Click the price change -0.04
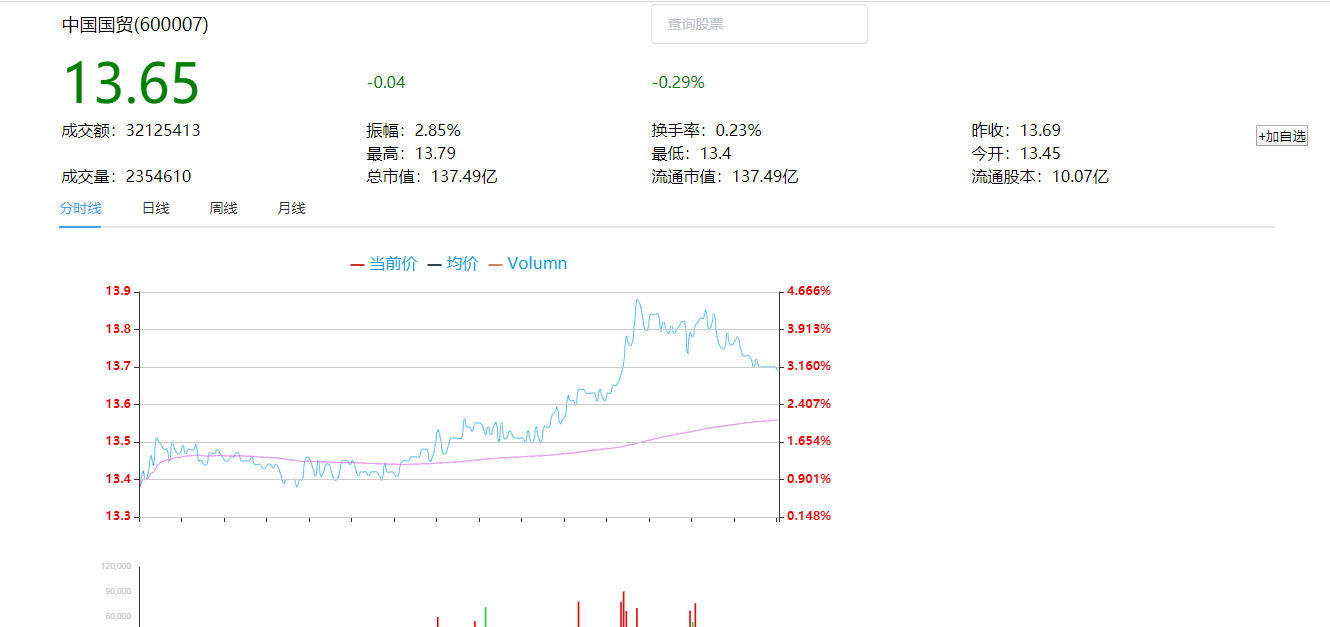Screen dimensions: 1330x627 point(386,82)
